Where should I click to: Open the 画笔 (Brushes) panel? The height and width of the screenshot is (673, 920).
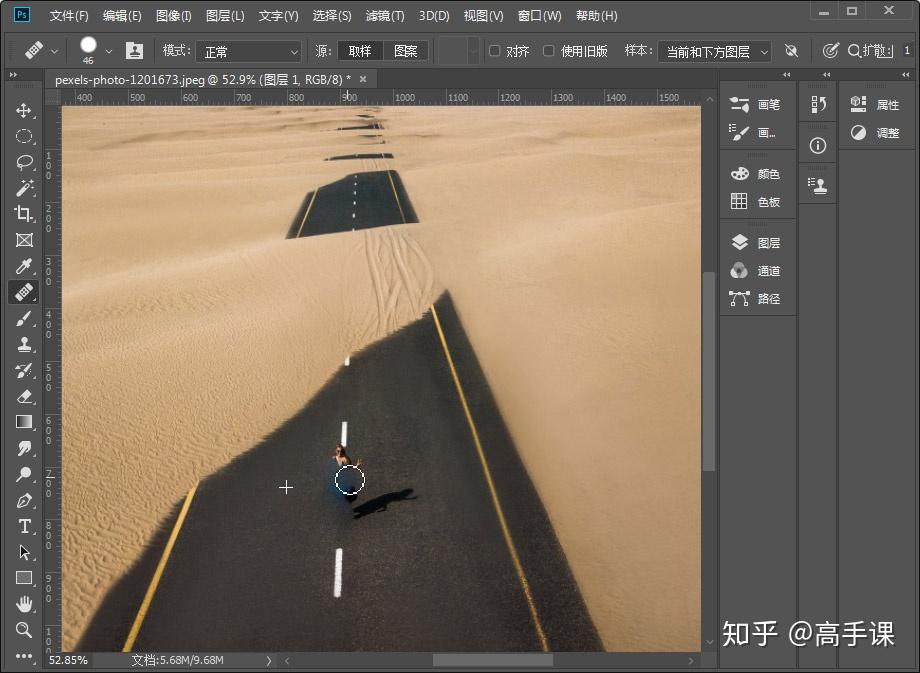click(x=756, y=104)
